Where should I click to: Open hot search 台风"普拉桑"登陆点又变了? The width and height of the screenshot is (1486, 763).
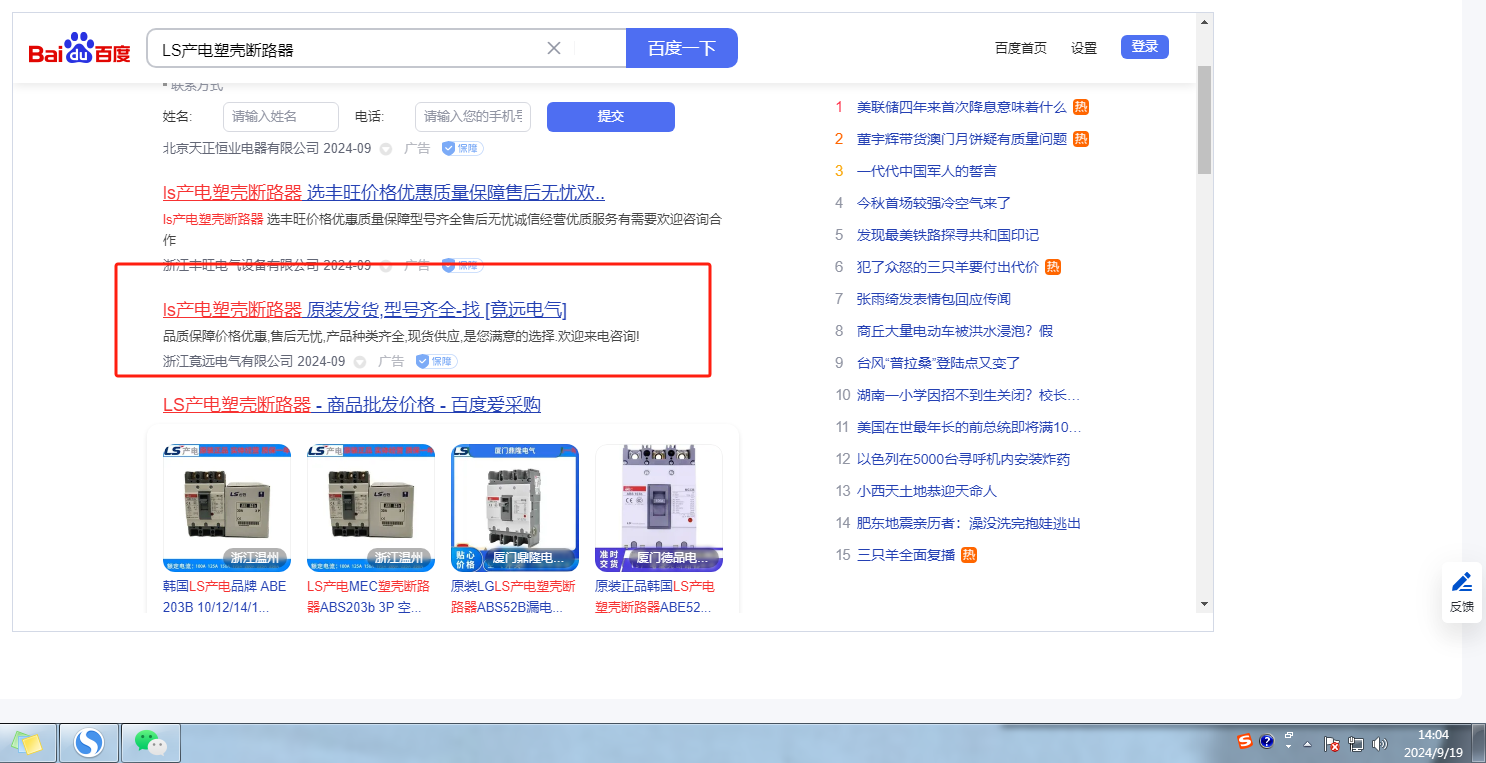[x=939, y=363]
